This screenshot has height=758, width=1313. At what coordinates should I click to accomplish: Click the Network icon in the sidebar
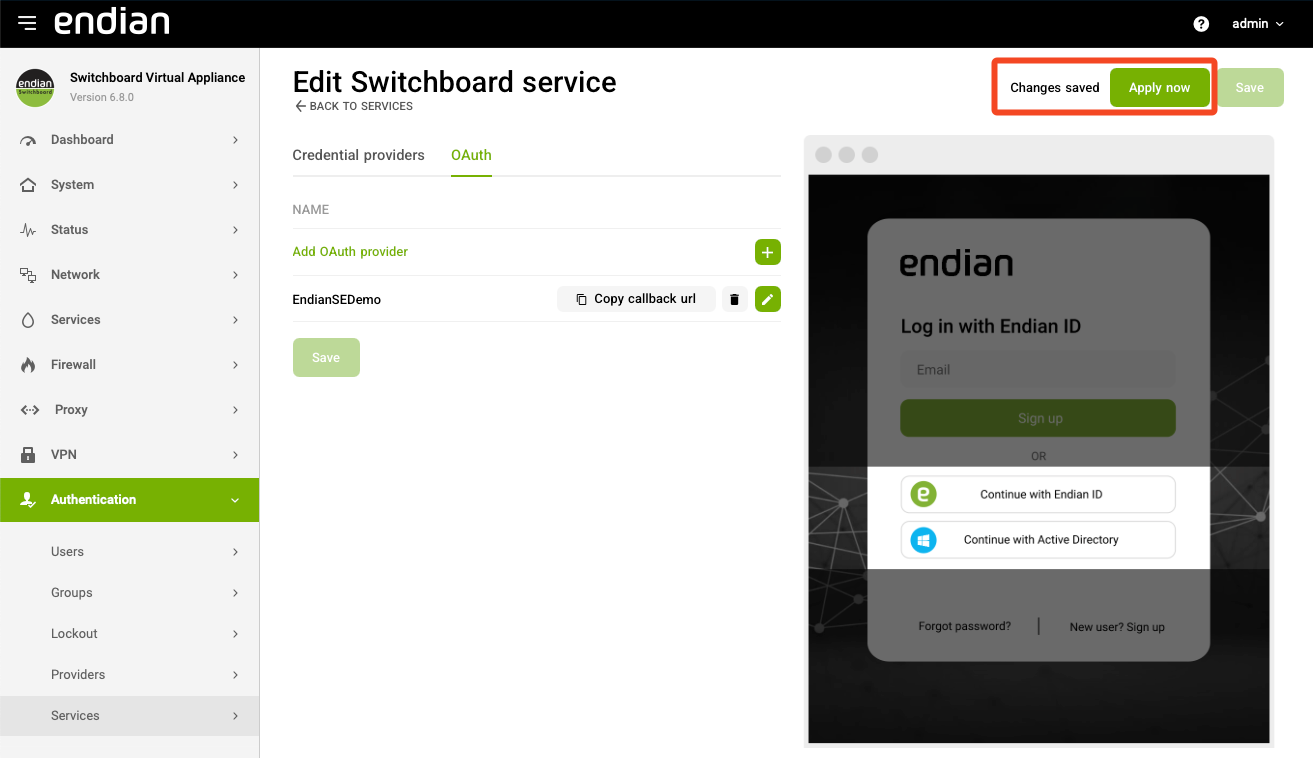28,275
